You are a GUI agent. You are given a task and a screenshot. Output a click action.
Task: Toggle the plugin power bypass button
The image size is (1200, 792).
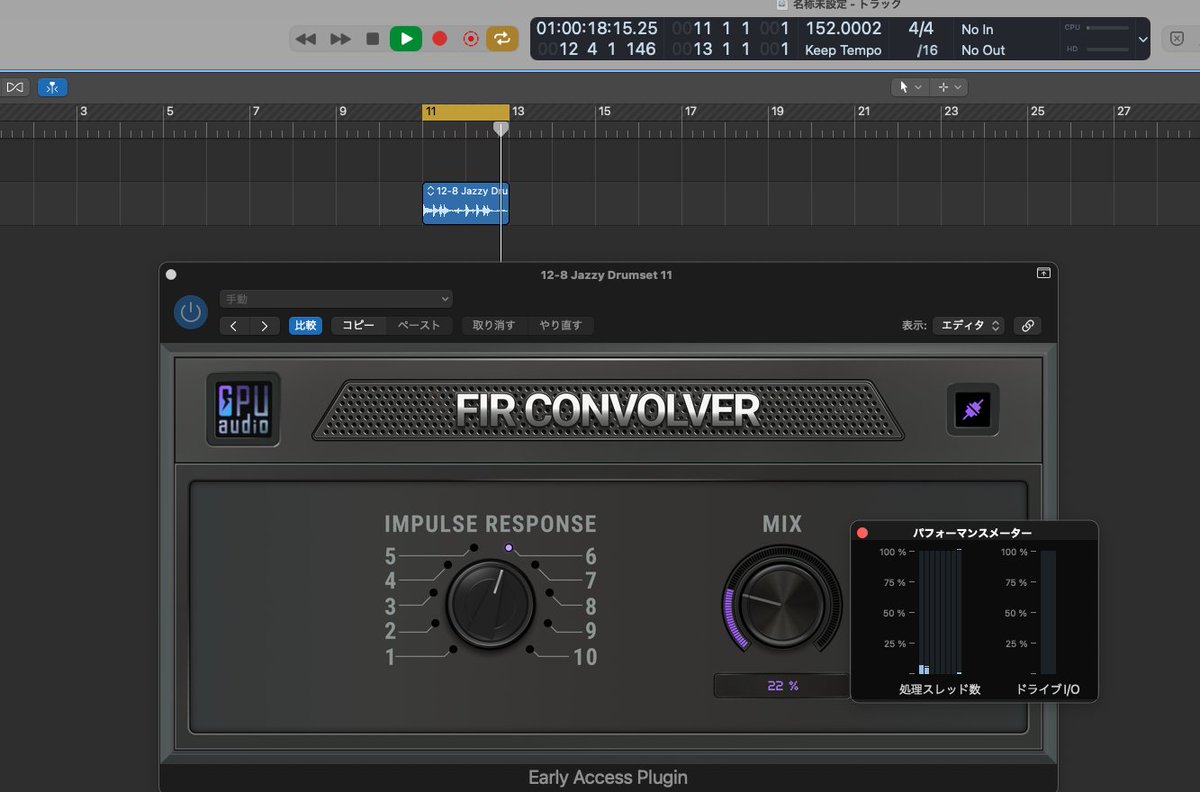click(x=191, y=312)
